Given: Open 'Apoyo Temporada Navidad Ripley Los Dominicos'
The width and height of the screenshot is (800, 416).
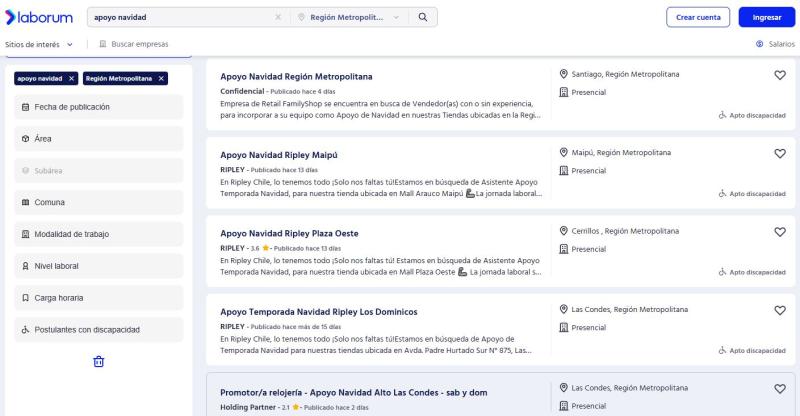Looking at the screenshot, I should 319,312.
